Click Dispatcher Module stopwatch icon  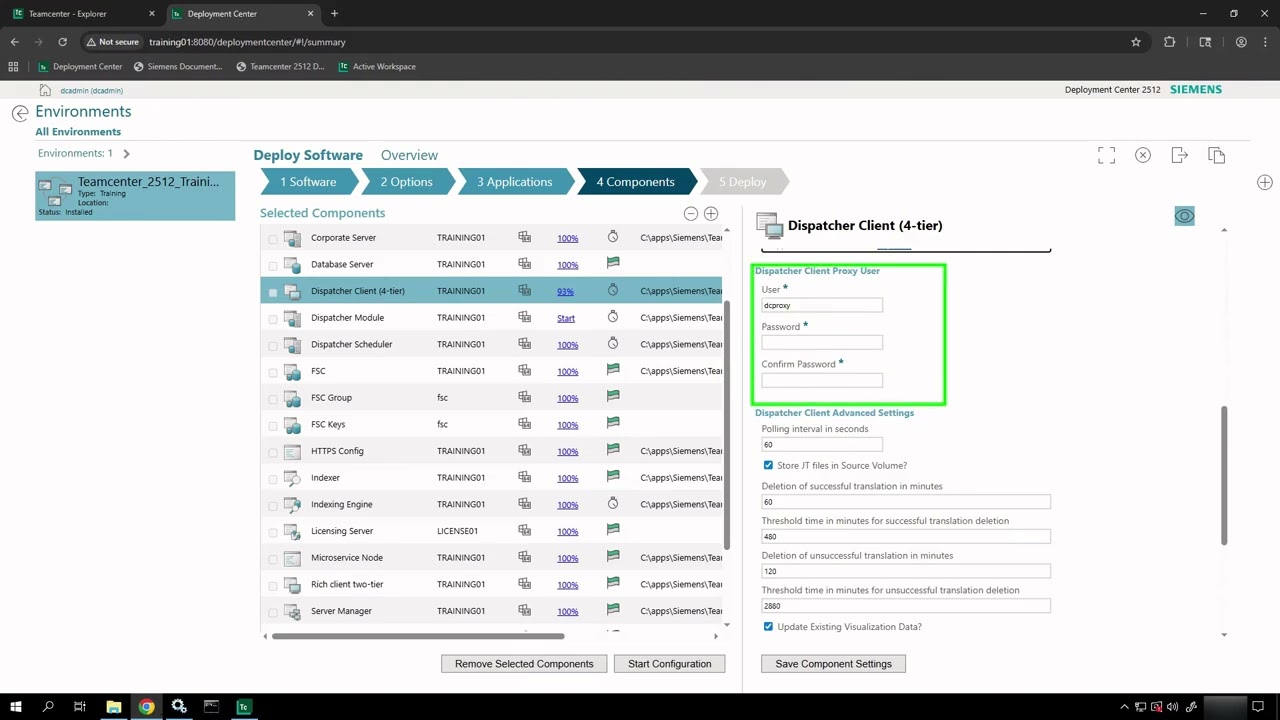pos(613,317)
